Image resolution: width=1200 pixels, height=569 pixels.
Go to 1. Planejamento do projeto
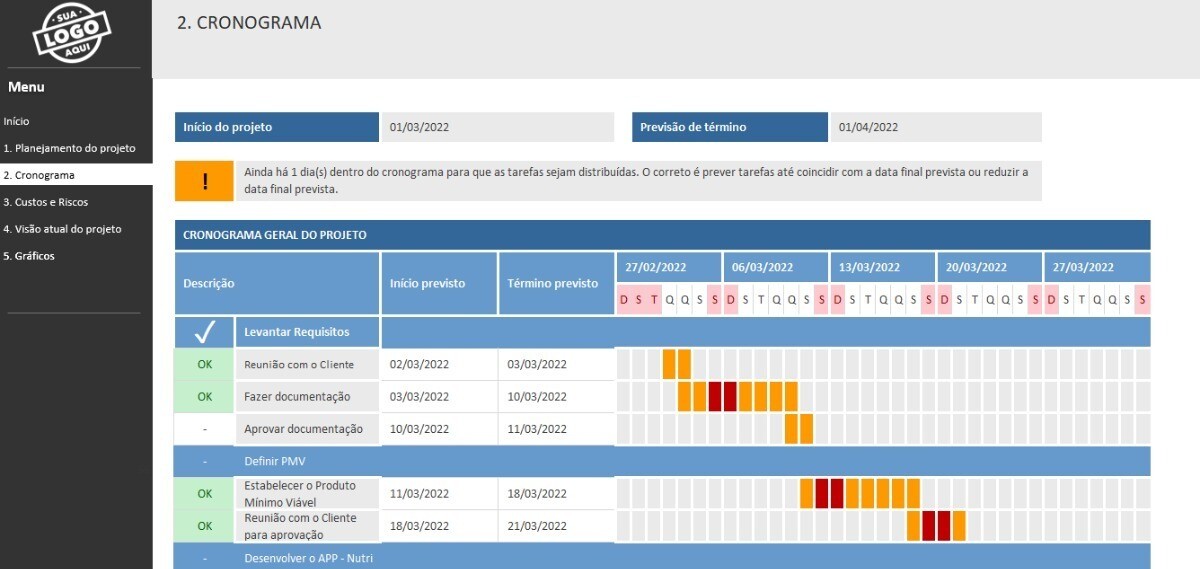[x=70, y=148]
